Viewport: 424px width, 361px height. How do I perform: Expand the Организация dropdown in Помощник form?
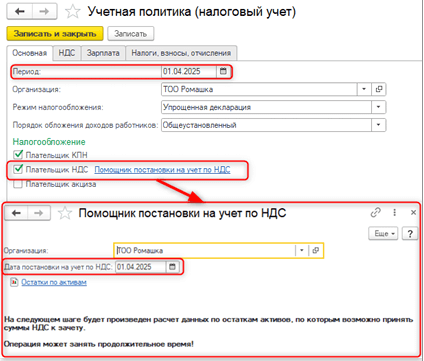pyautogui.click(x=302, y=250)
